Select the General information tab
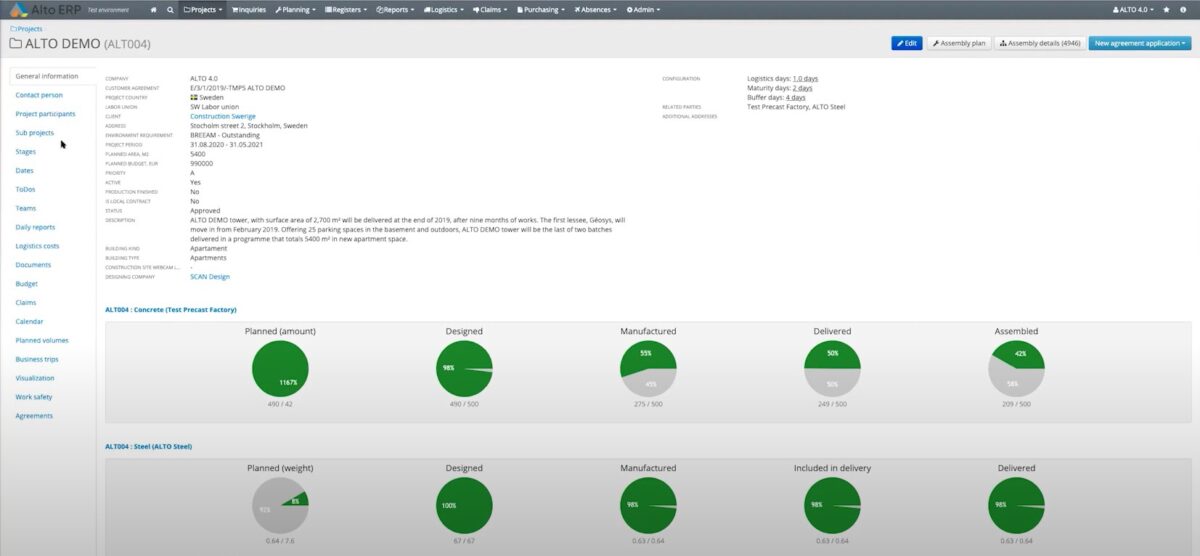The height and width of the screenshot is (556, 1200). pos(48,76)
